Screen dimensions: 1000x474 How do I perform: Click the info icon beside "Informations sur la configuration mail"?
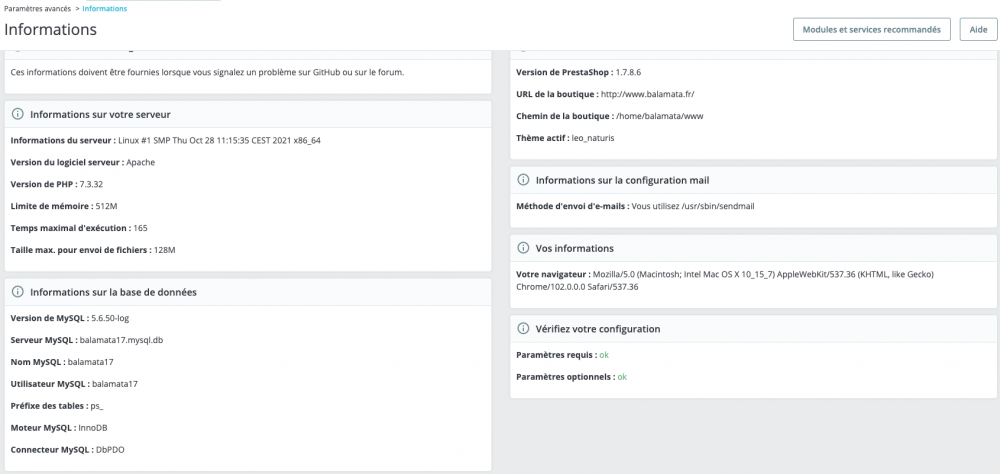523,180
